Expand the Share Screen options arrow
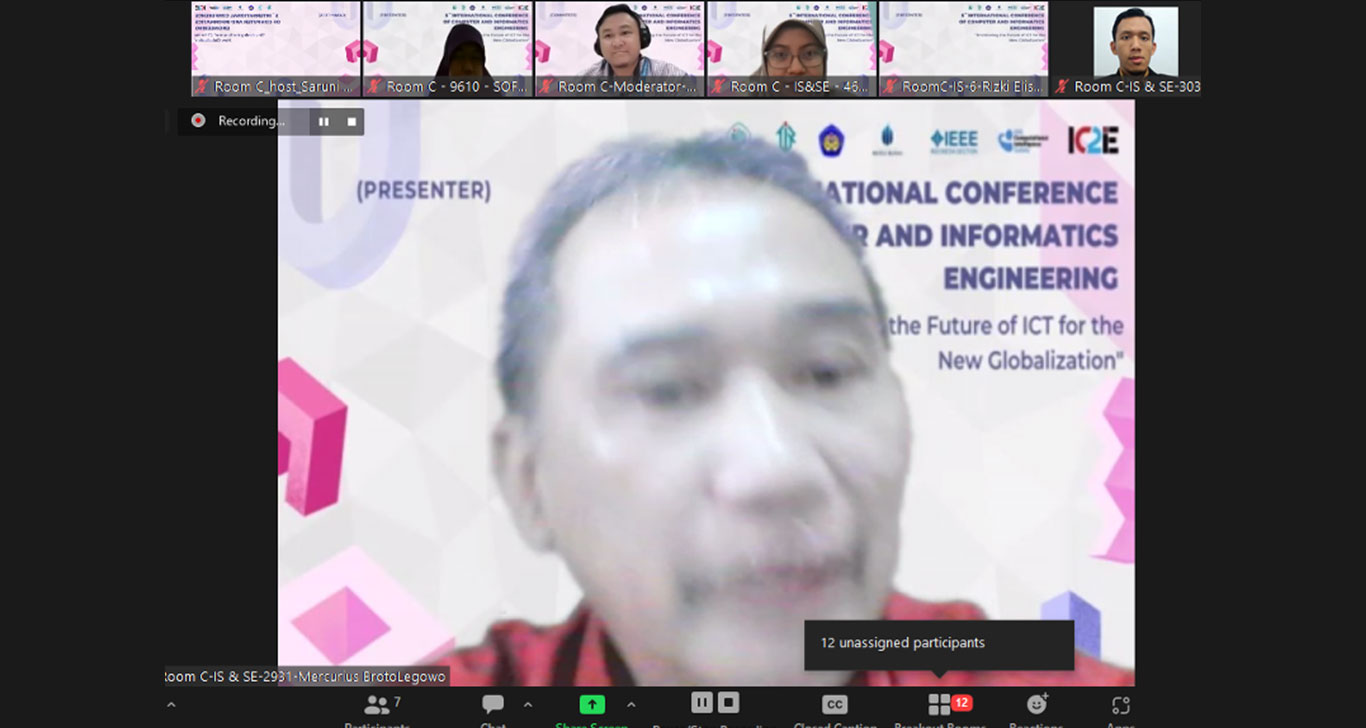 pyautogui.click(x=631, y=705)
